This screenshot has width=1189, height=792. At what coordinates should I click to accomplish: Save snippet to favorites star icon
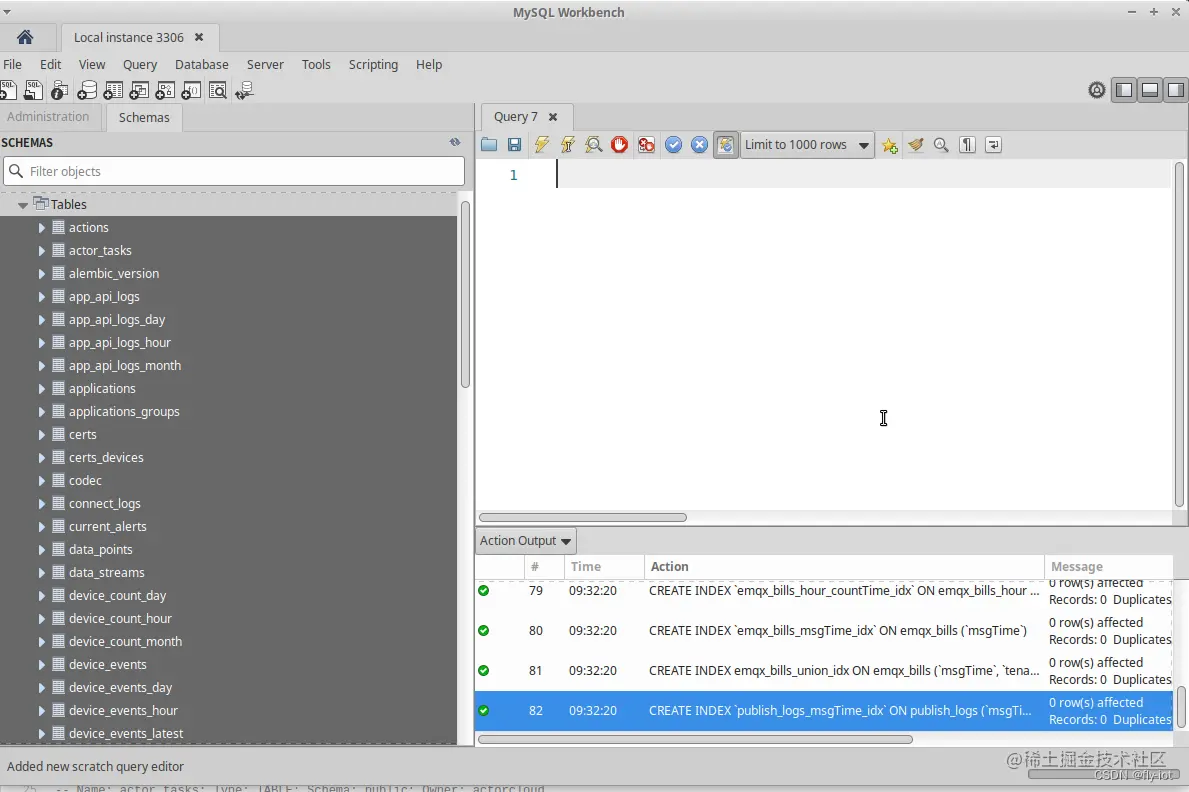[x=889, y=145]
